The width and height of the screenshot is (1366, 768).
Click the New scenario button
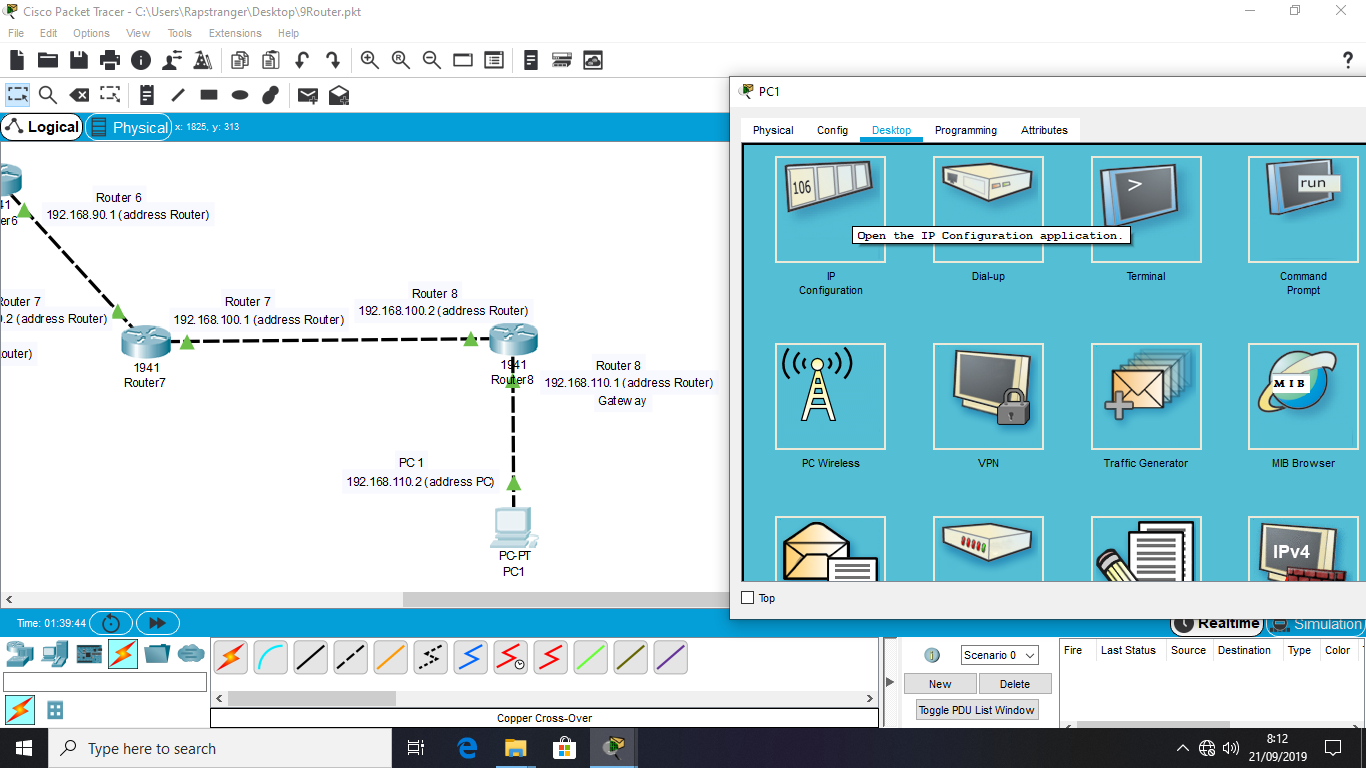point(940,684)
